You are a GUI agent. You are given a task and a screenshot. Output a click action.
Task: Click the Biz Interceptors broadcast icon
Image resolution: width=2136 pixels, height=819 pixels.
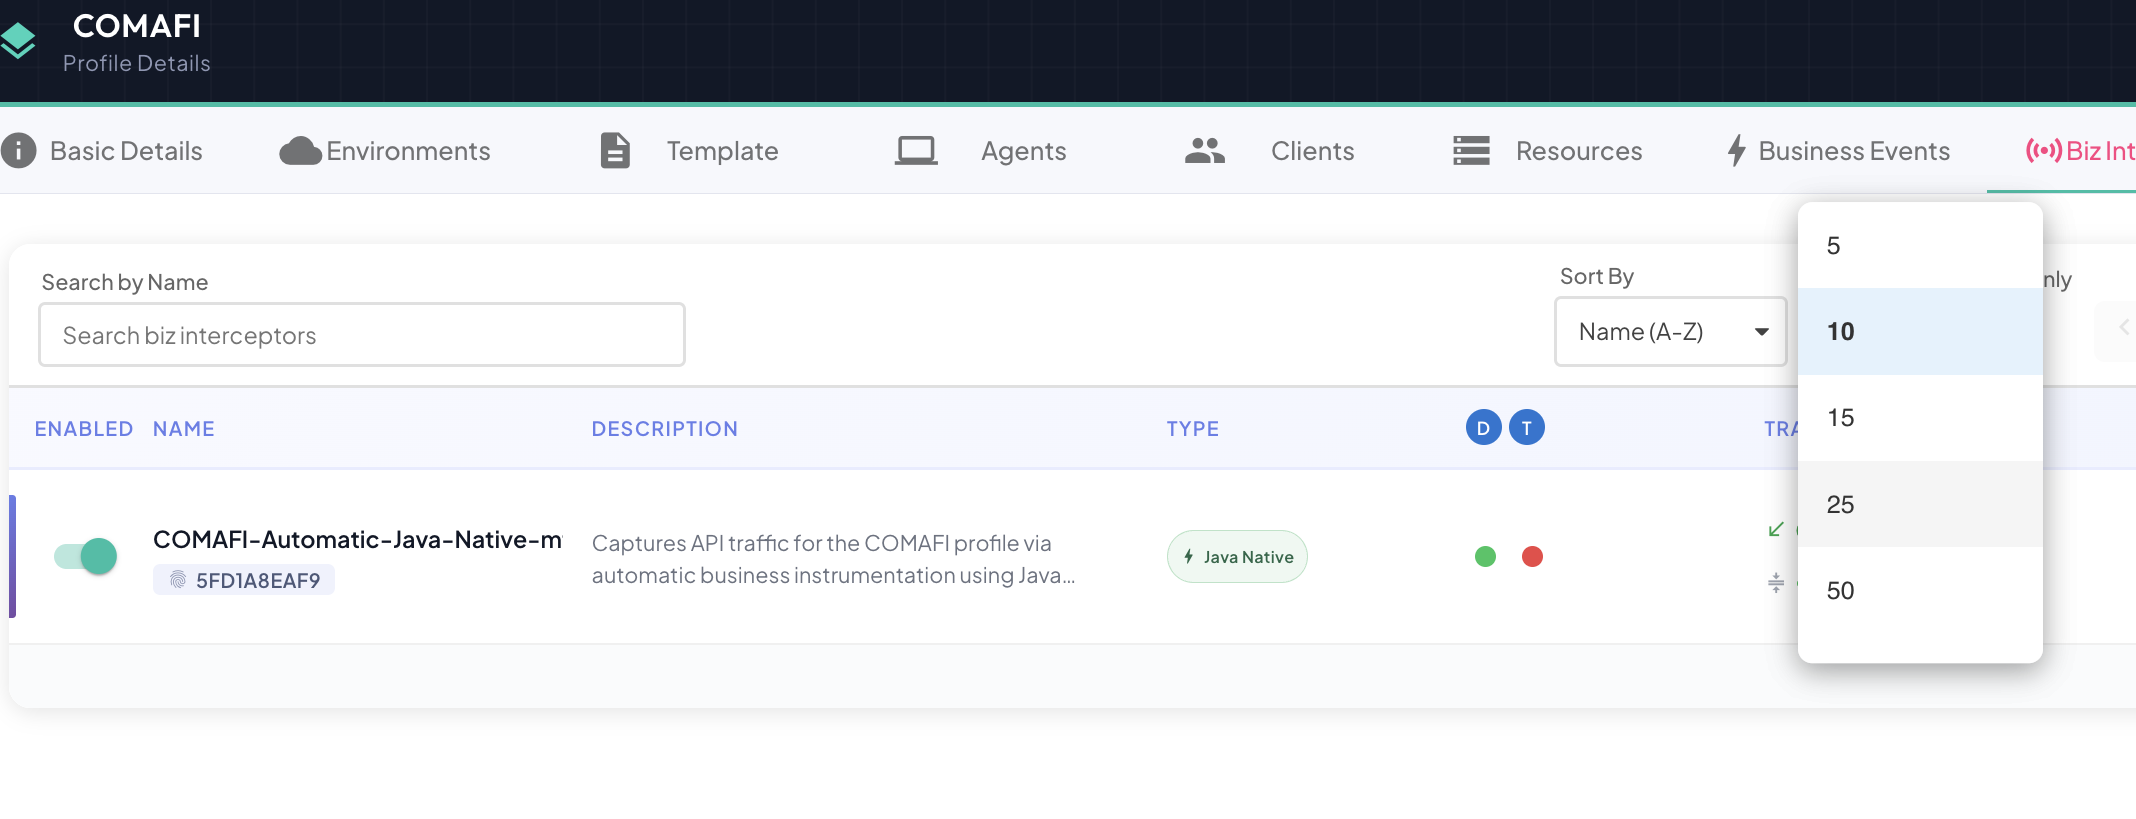click(2043, 151)
